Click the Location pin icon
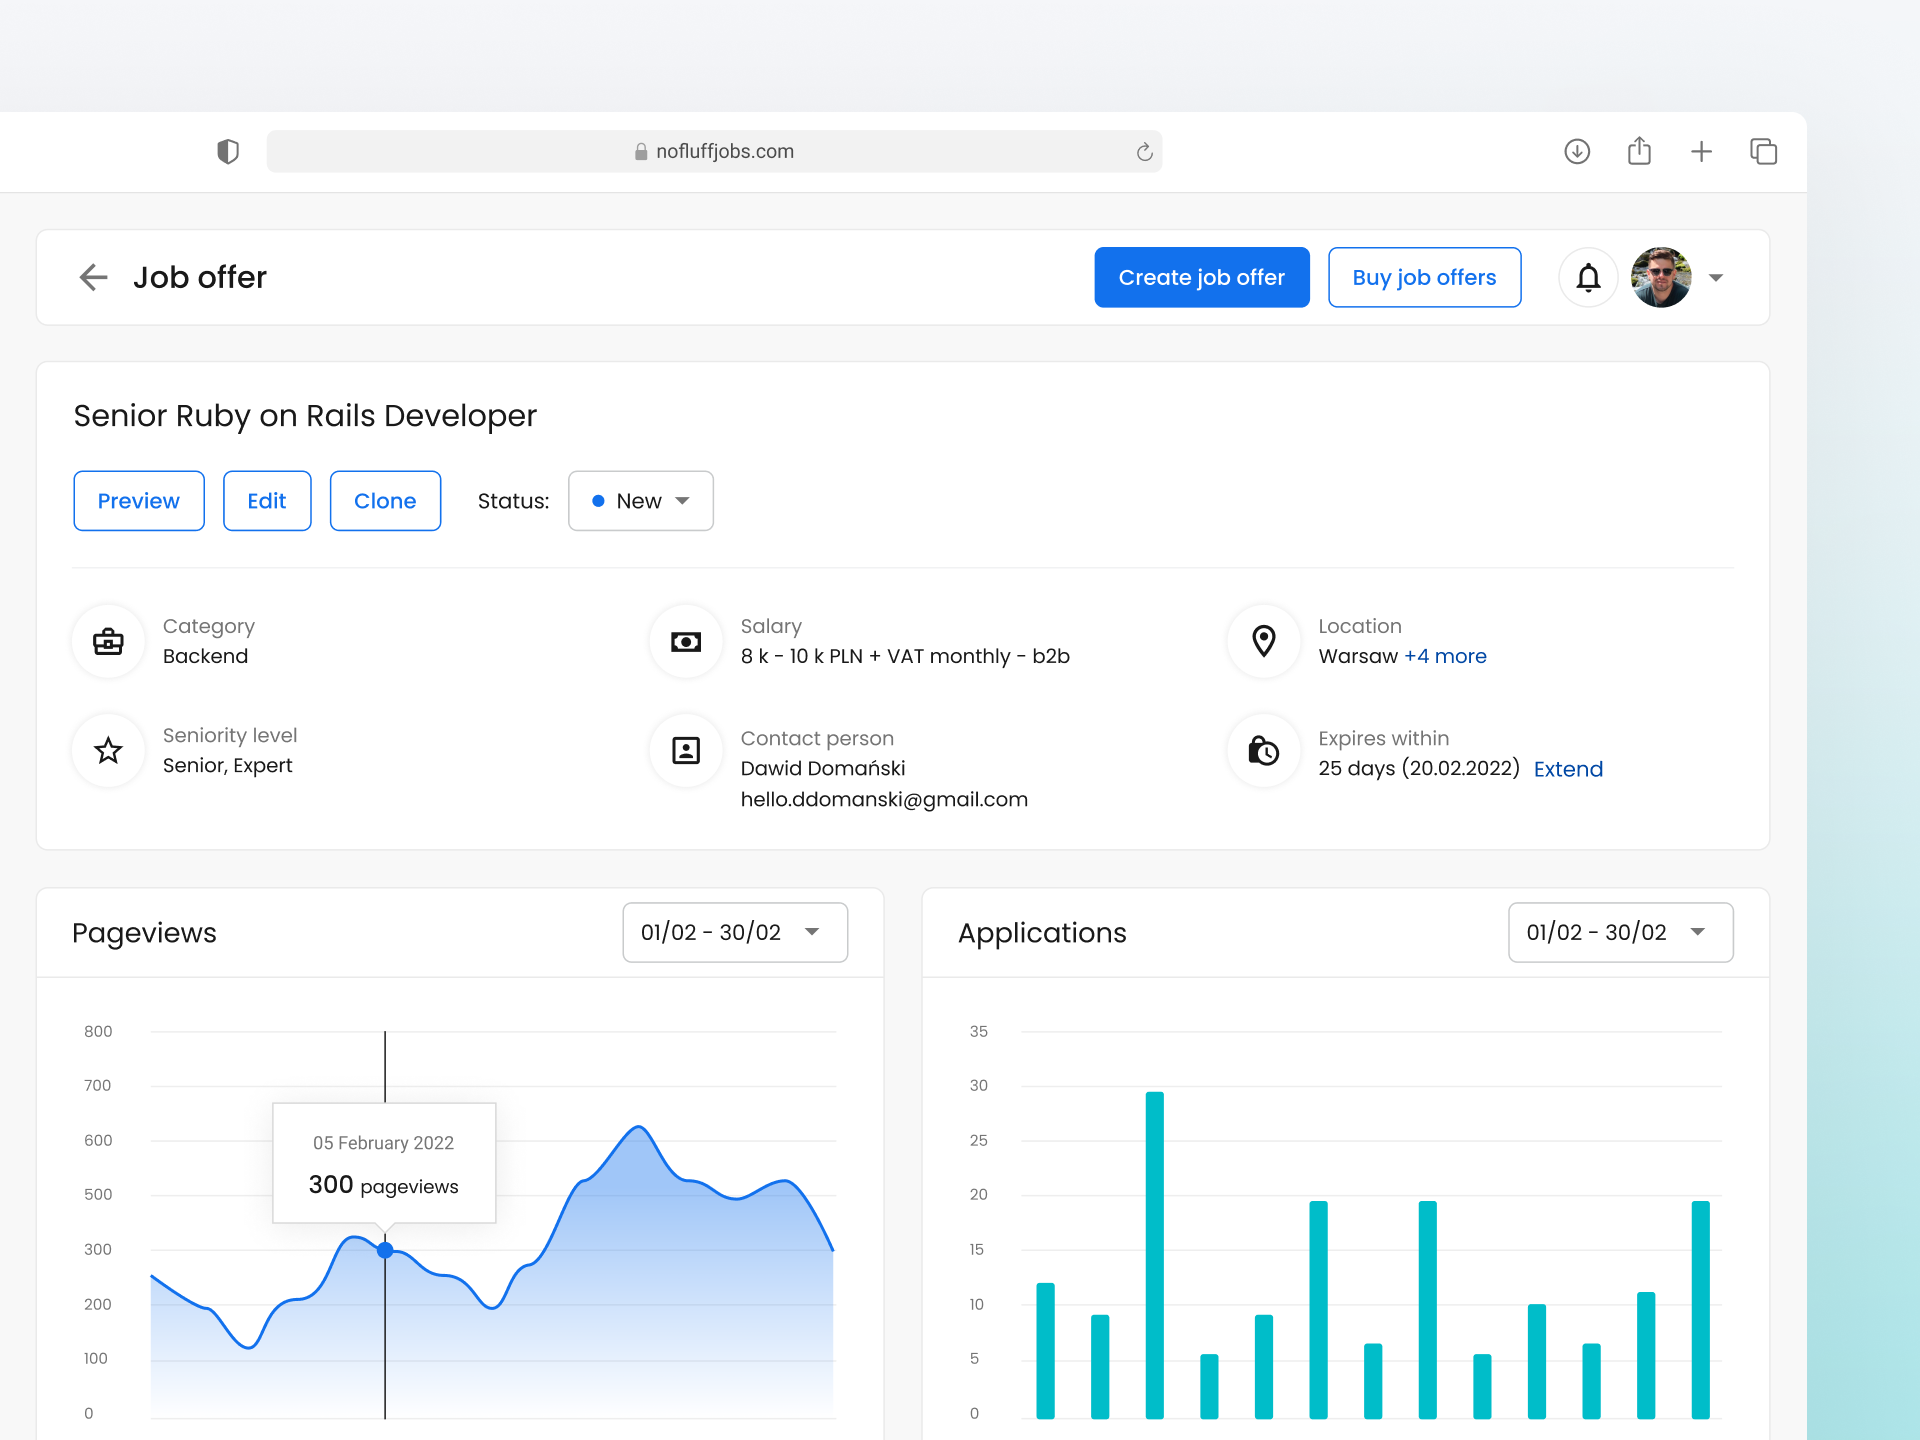The image size is (1920, 1440). tap(1262, 641)
